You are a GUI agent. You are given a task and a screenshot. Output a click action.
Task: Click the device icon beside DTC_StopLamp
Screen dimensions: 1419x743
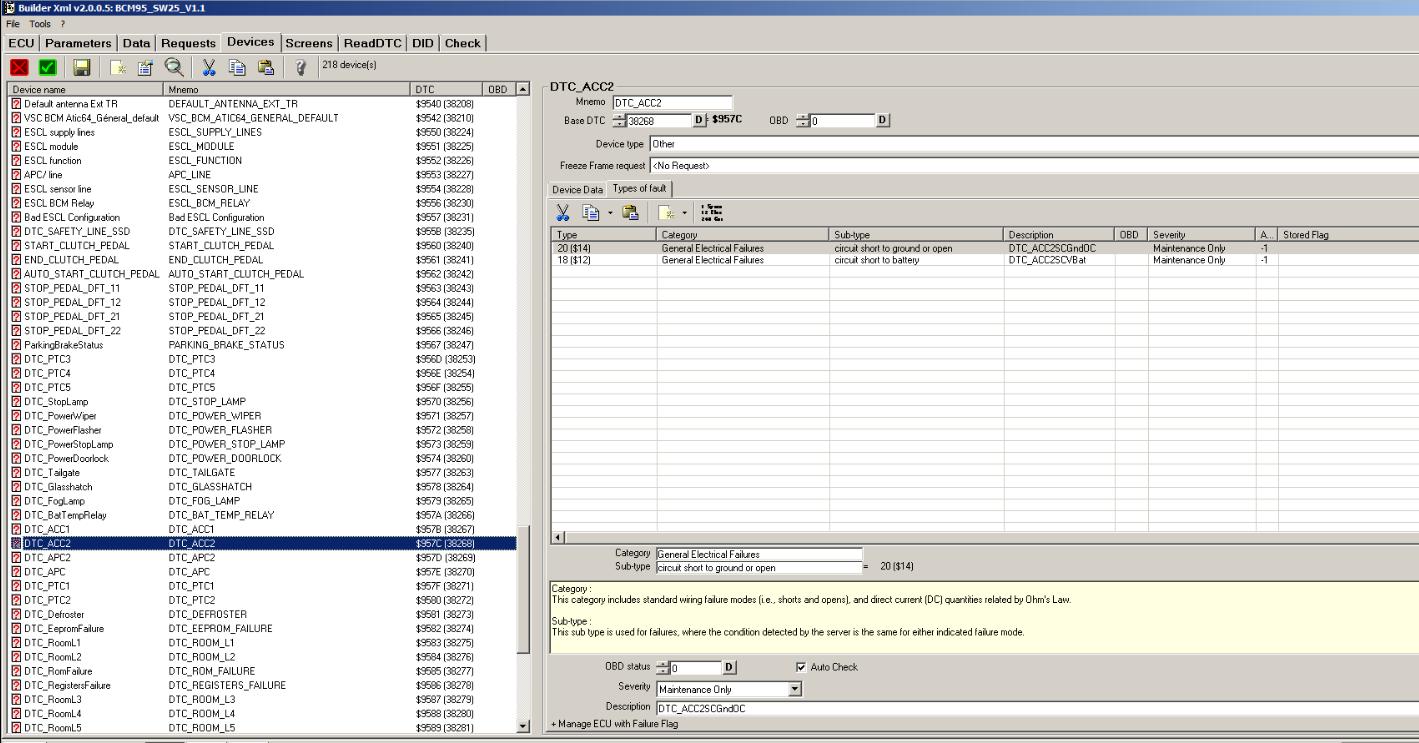pos(16,401)
